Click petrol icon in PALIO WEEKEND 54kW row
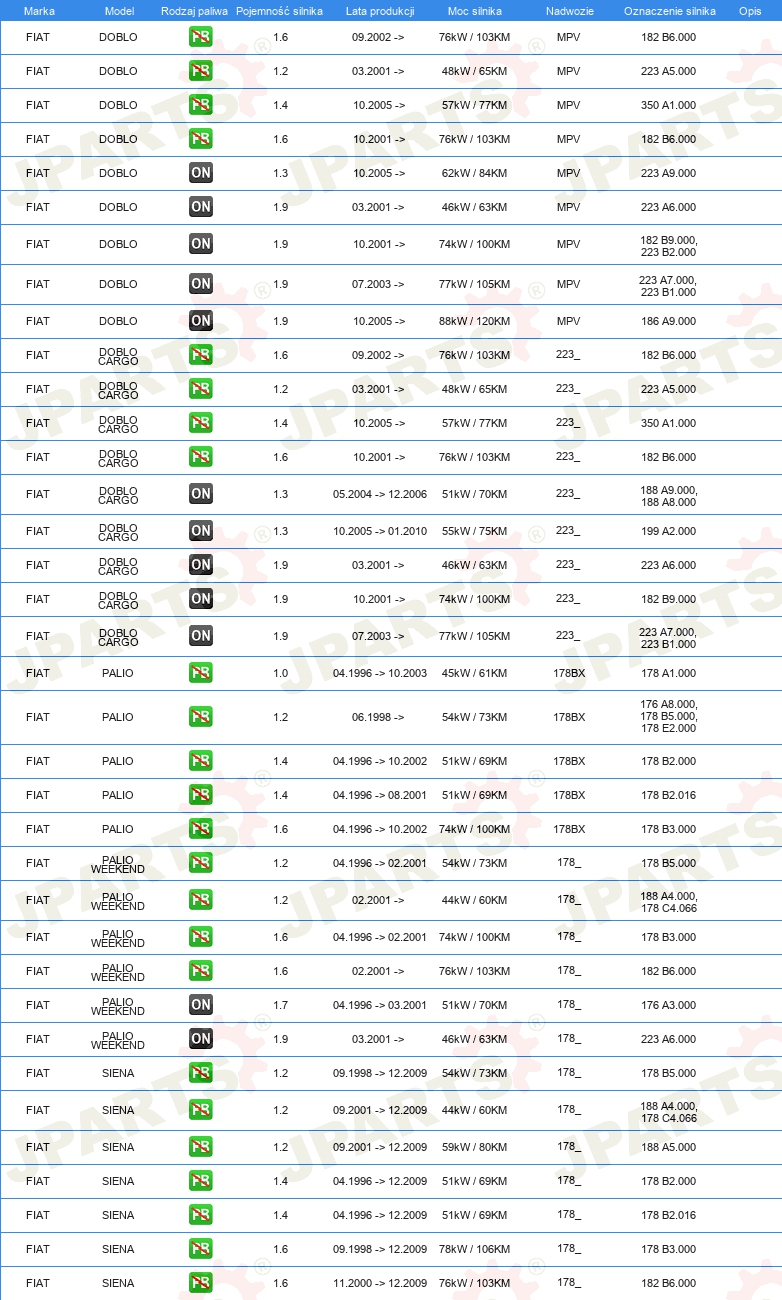782x1300 pixels. tap(201, 863)
